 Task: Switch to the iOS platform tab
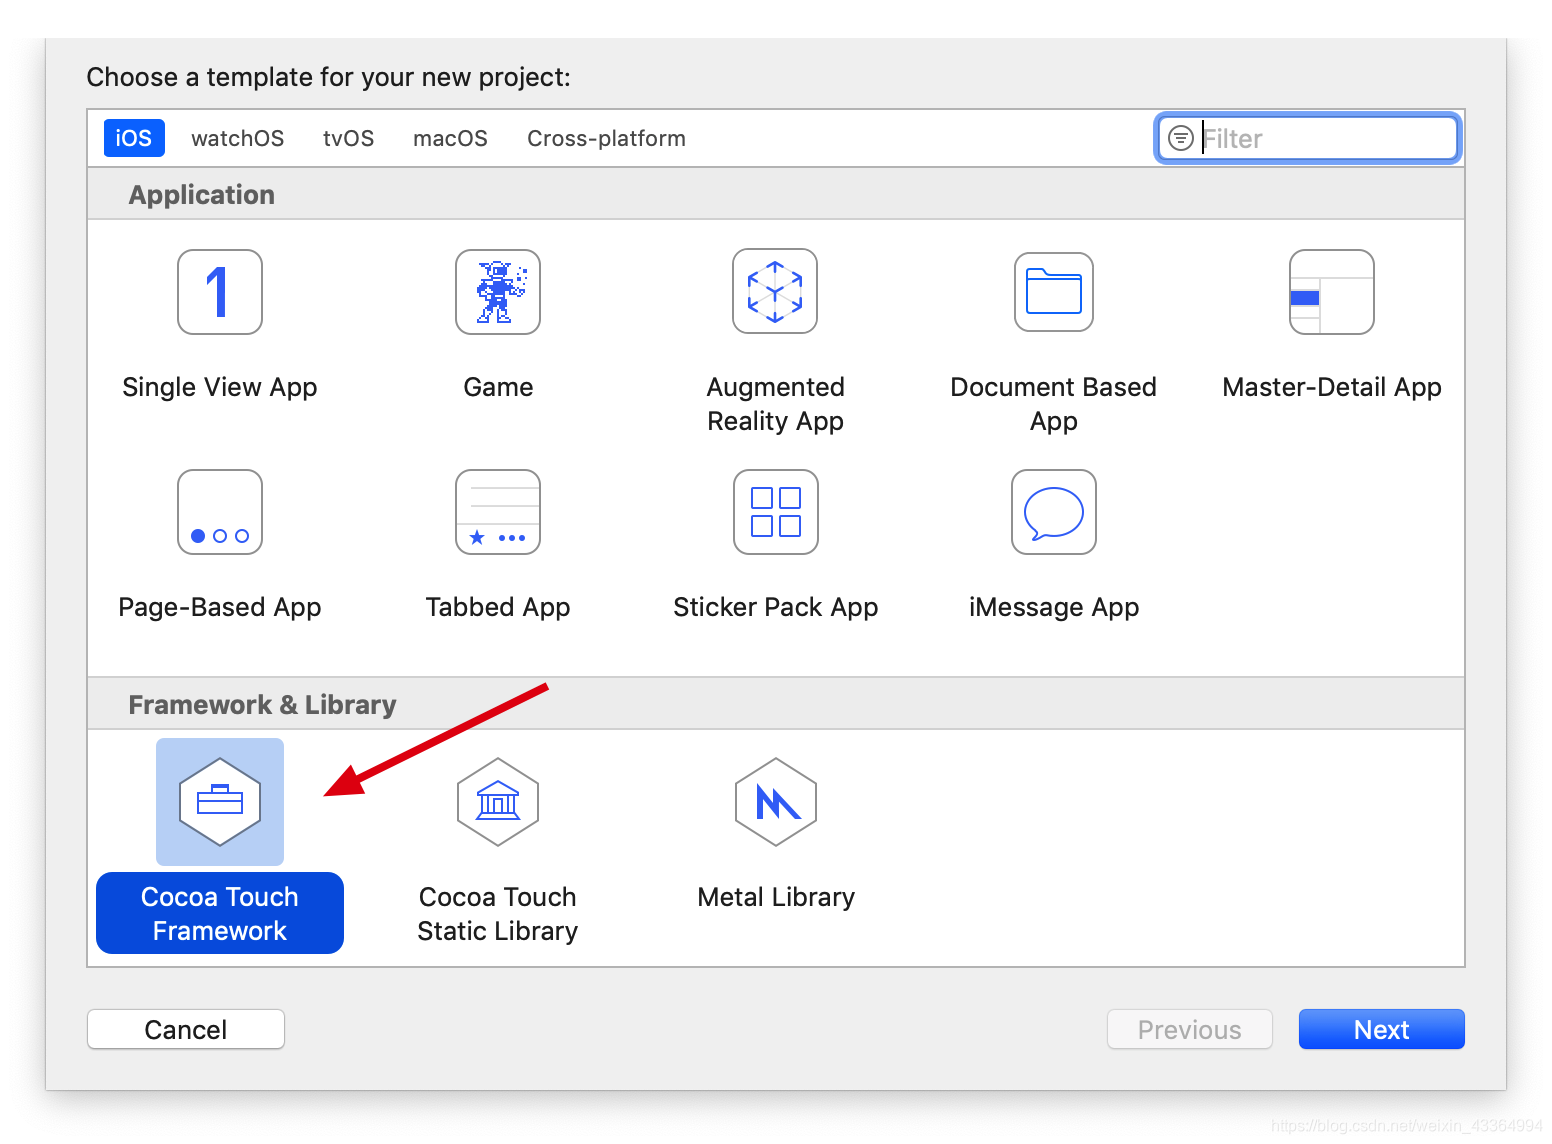pos(134,138)
